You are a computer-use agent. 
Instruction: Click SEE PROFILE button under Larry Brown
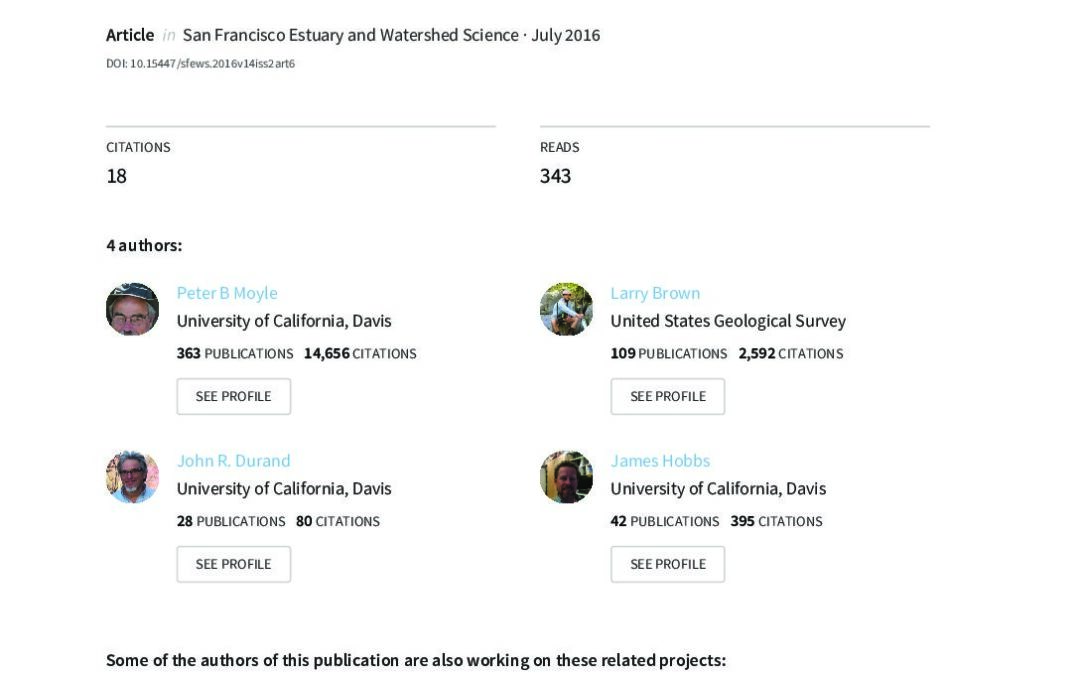pos(667,396)
